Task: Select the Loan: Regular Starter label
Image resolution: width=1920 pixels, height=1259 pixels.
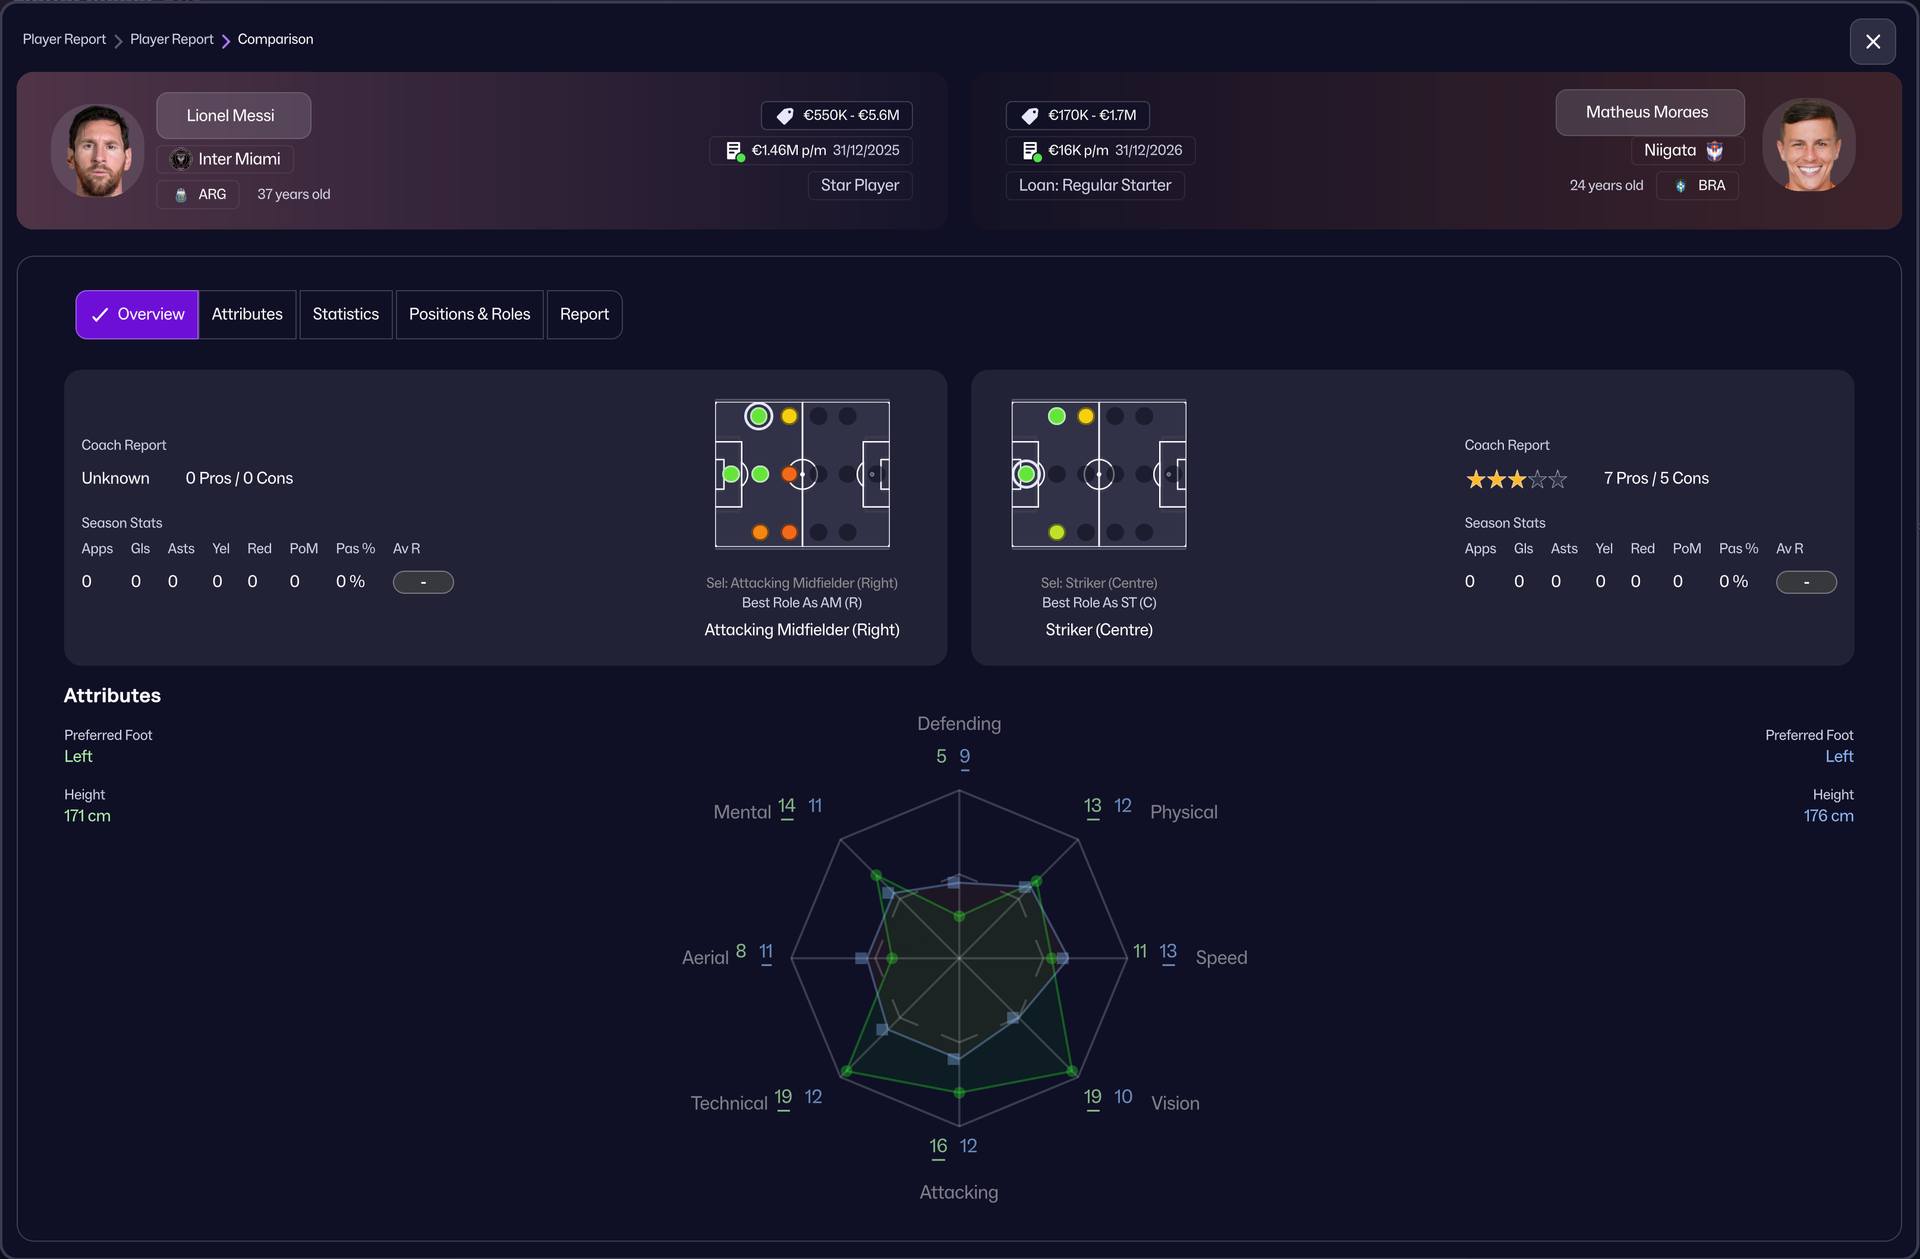Action: point(1095,185)
